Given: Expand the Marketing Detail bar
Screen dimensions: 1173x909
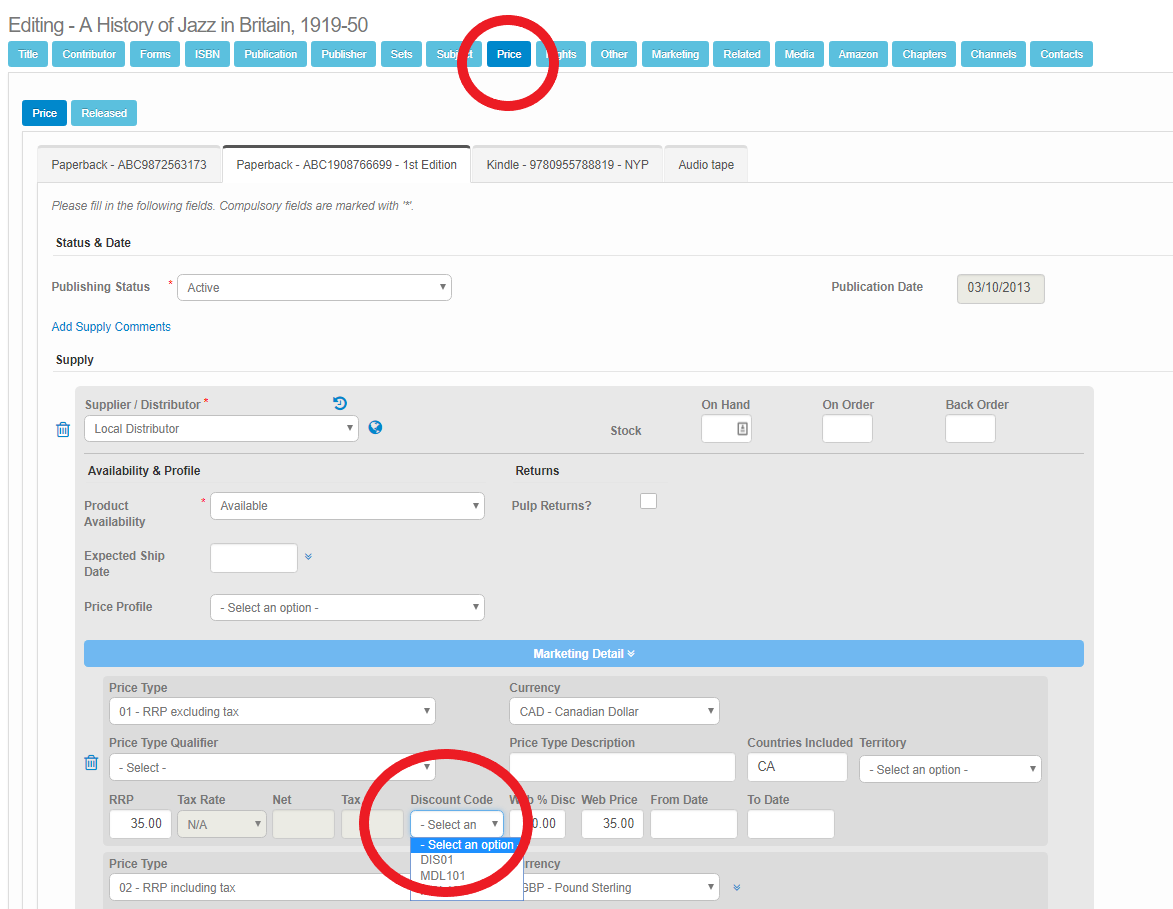Looking at the screenshot, I should [x=584, y=654].
